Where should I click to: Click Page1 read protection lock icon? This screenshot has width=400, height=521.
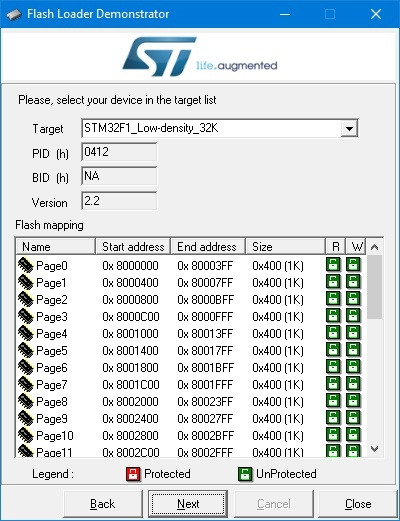point(333,282)
